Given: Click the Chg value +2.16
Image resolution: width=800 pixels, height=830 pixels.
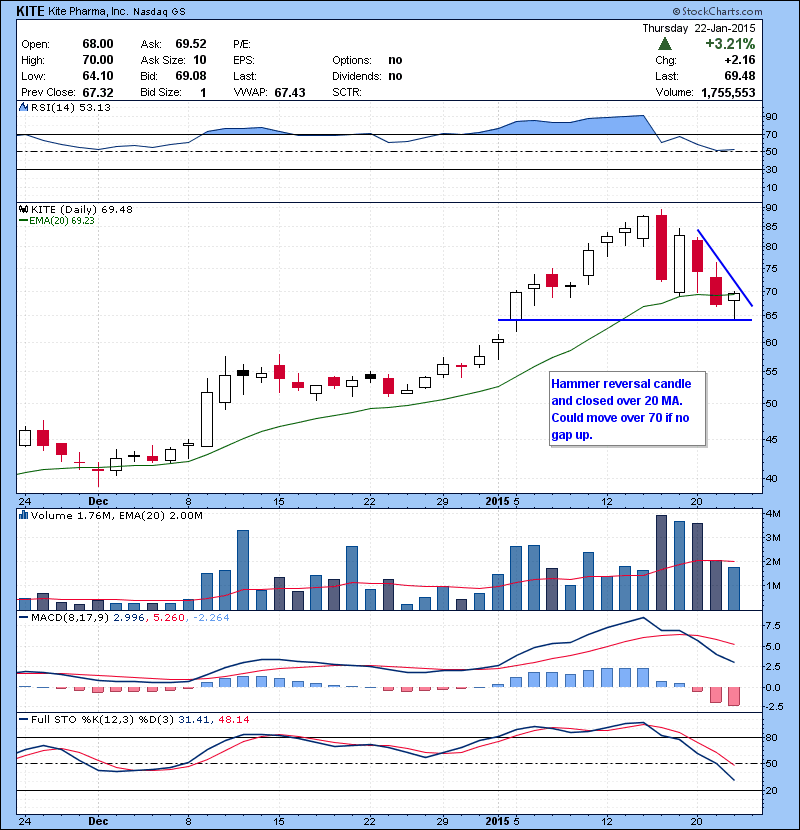Looking at the screenshot, I should pos(740,60).
